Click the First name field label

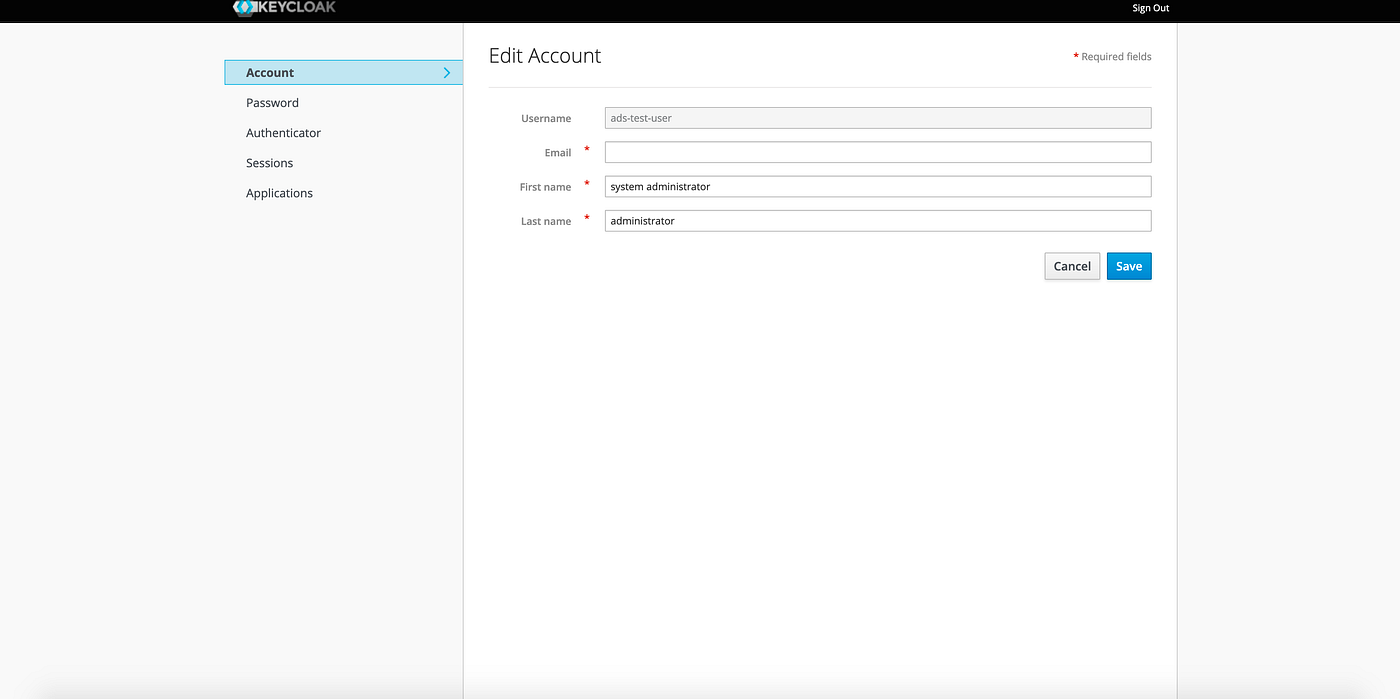pyautogui.click(x=545, y=186)
